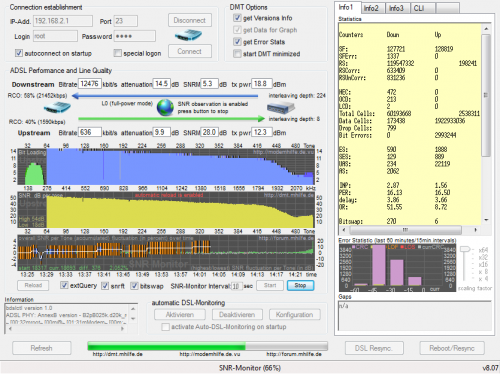Open the http://modemhilfe.de.vu link
Image resolution: width=500 pixels, height=374 pixels.
pyautogui.click(x=210, y=354)
